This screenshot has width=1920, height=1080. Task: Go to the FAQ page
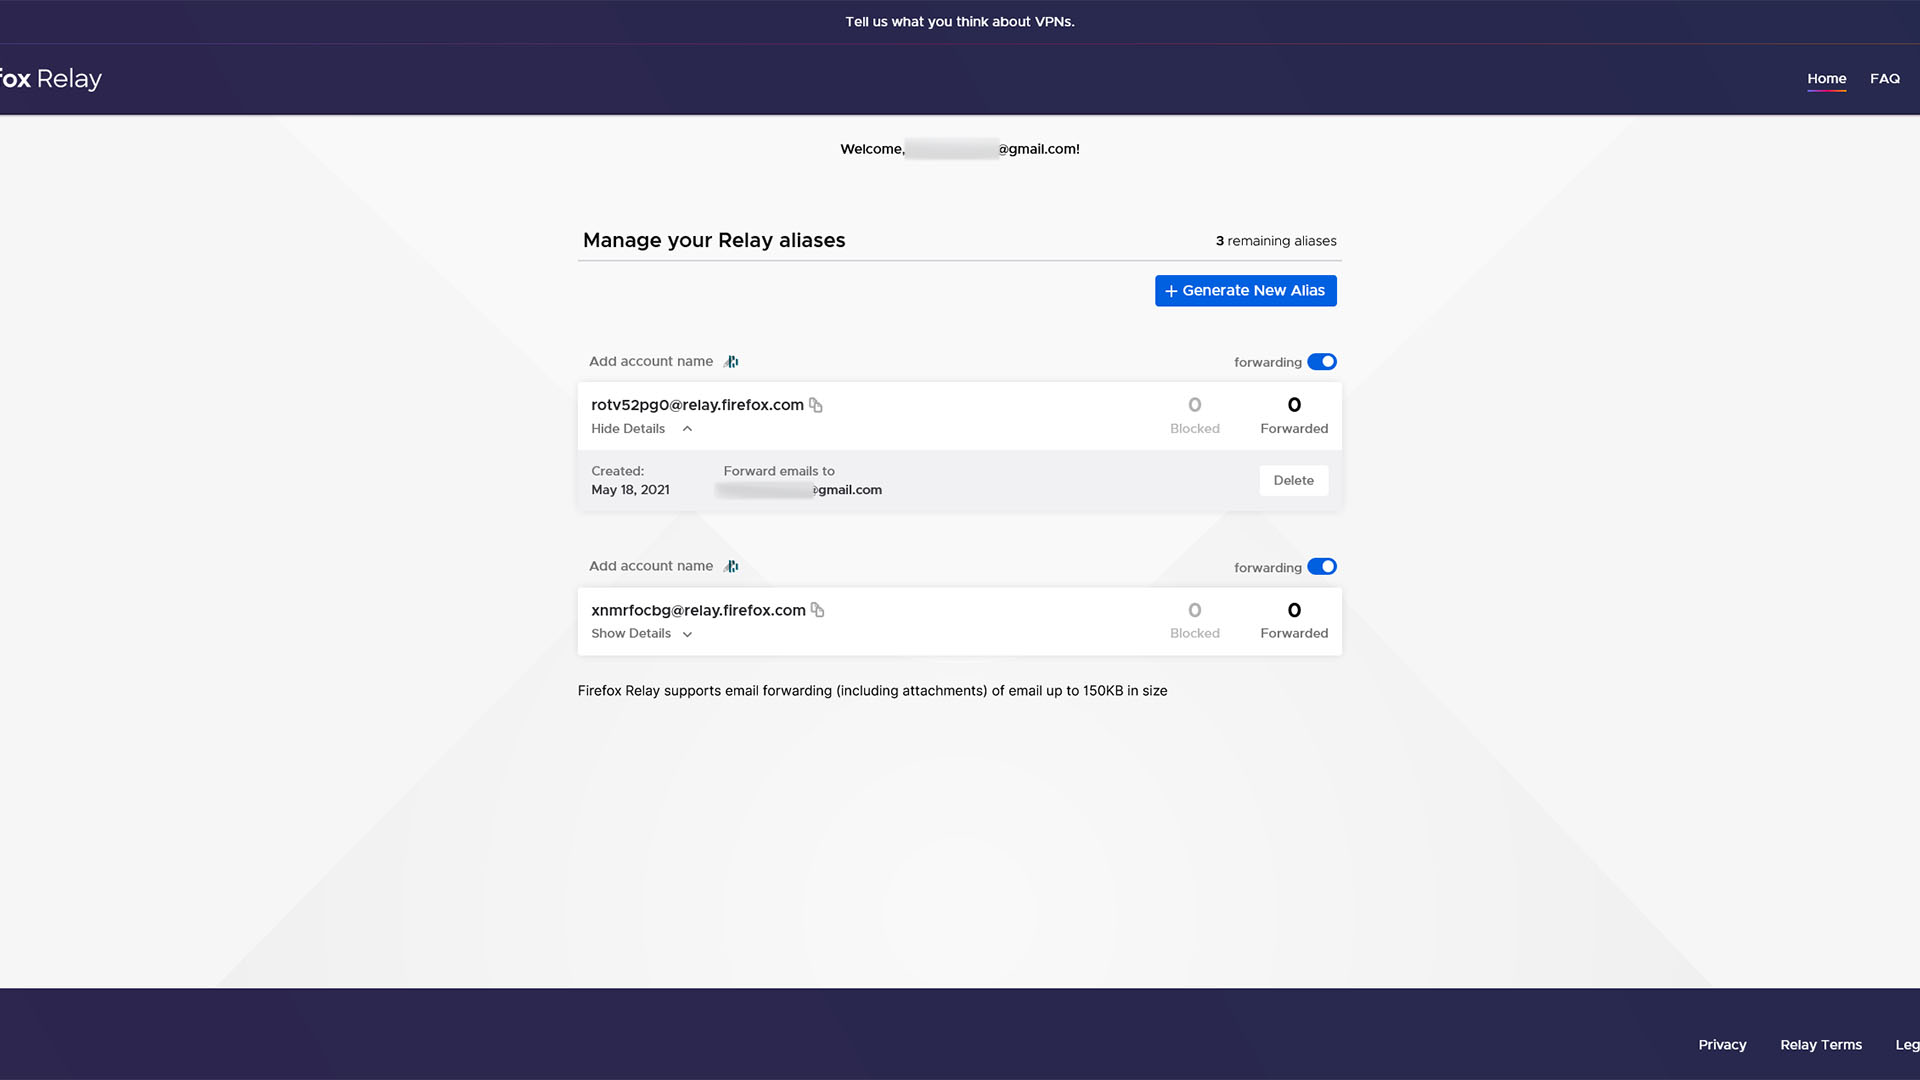pyautogui.click(x=1884, y=79)
